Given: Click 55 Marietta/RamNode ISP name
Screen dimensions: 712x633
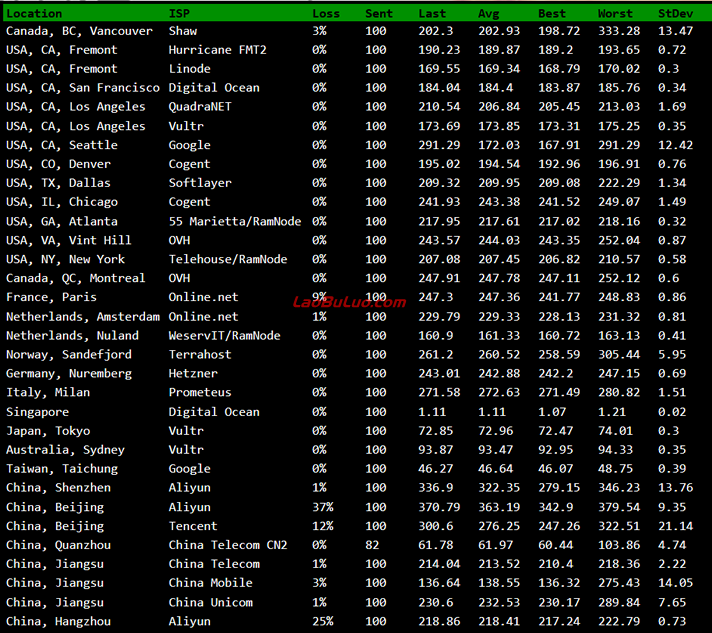Looking at the screenshot, I should click(x=235, y=222).
